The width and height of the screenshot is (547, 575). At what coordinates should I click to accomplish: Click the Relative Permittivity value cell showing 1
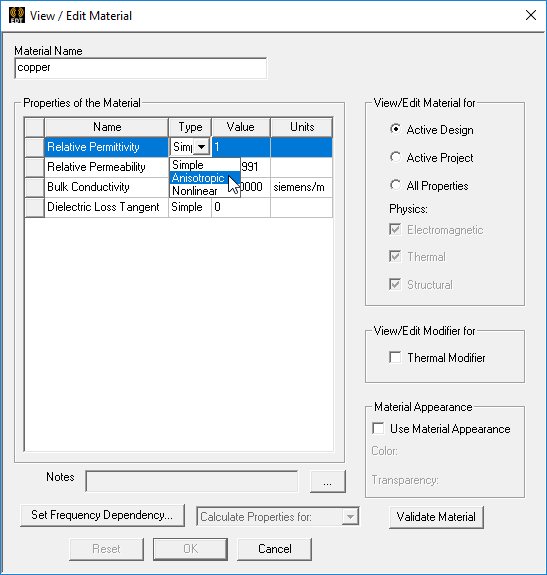[x=241, y=147]
